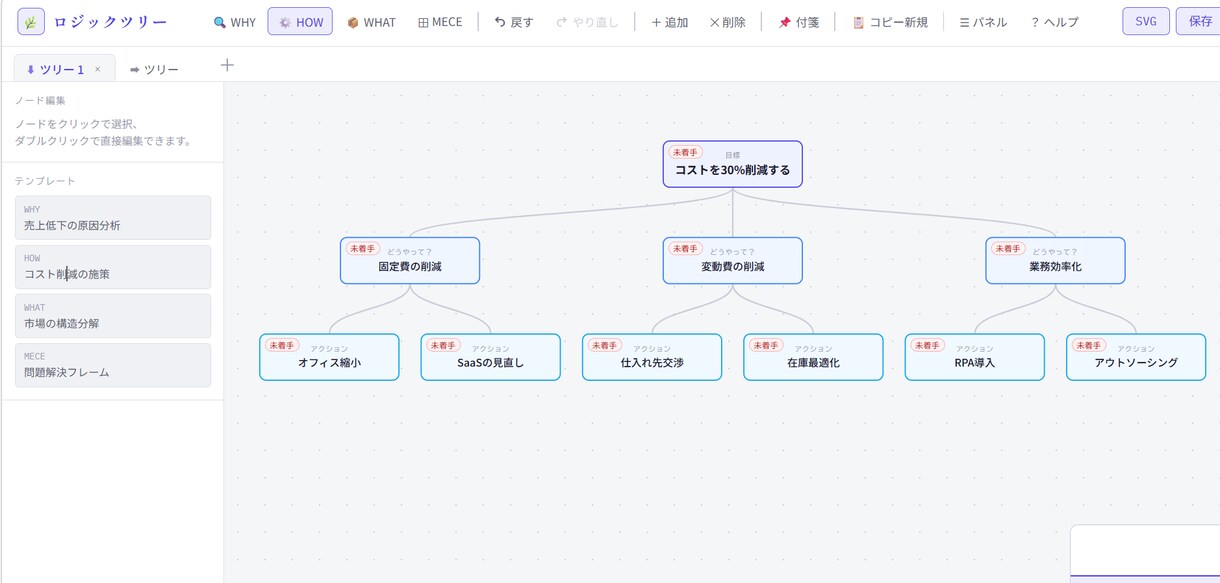This screenshot has width=1220, height=583.
Task: Select the 業務効率化 node
Action: [x=1055, y=260]
